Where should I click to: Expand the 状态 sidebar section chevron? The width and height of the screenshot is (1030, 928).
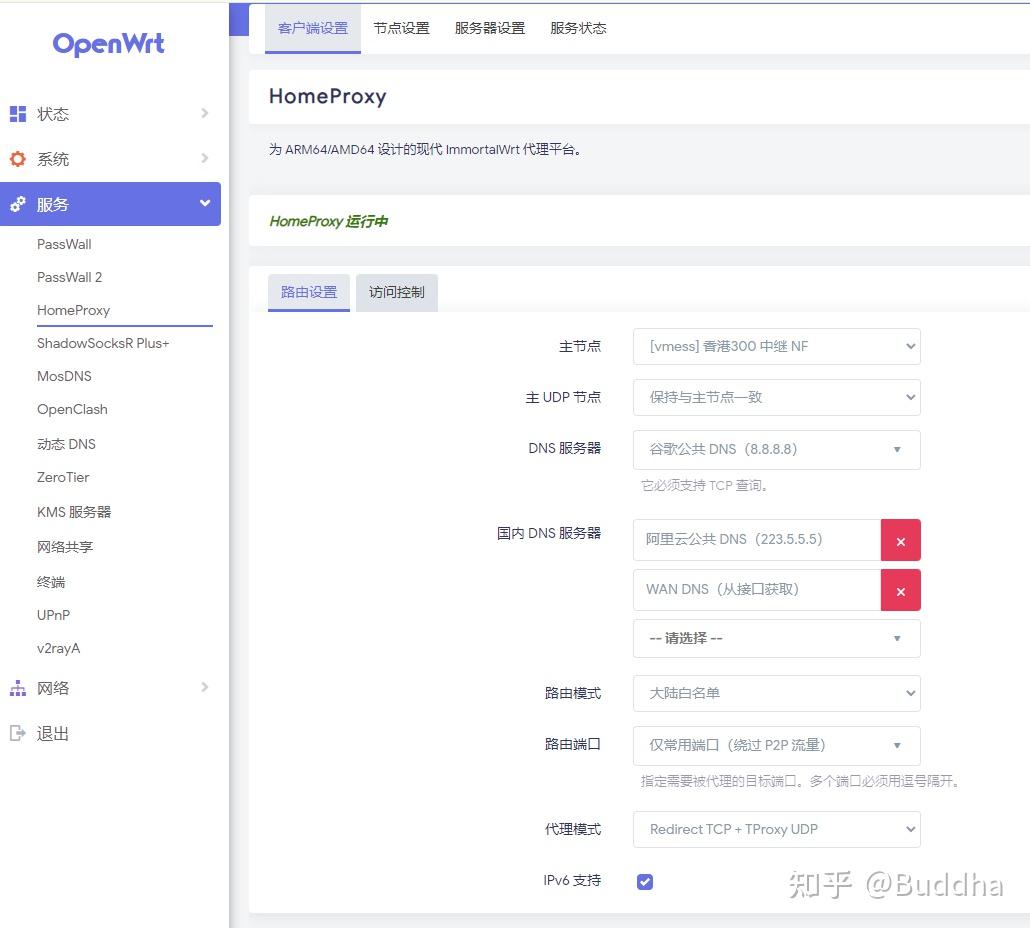(204, 113)
